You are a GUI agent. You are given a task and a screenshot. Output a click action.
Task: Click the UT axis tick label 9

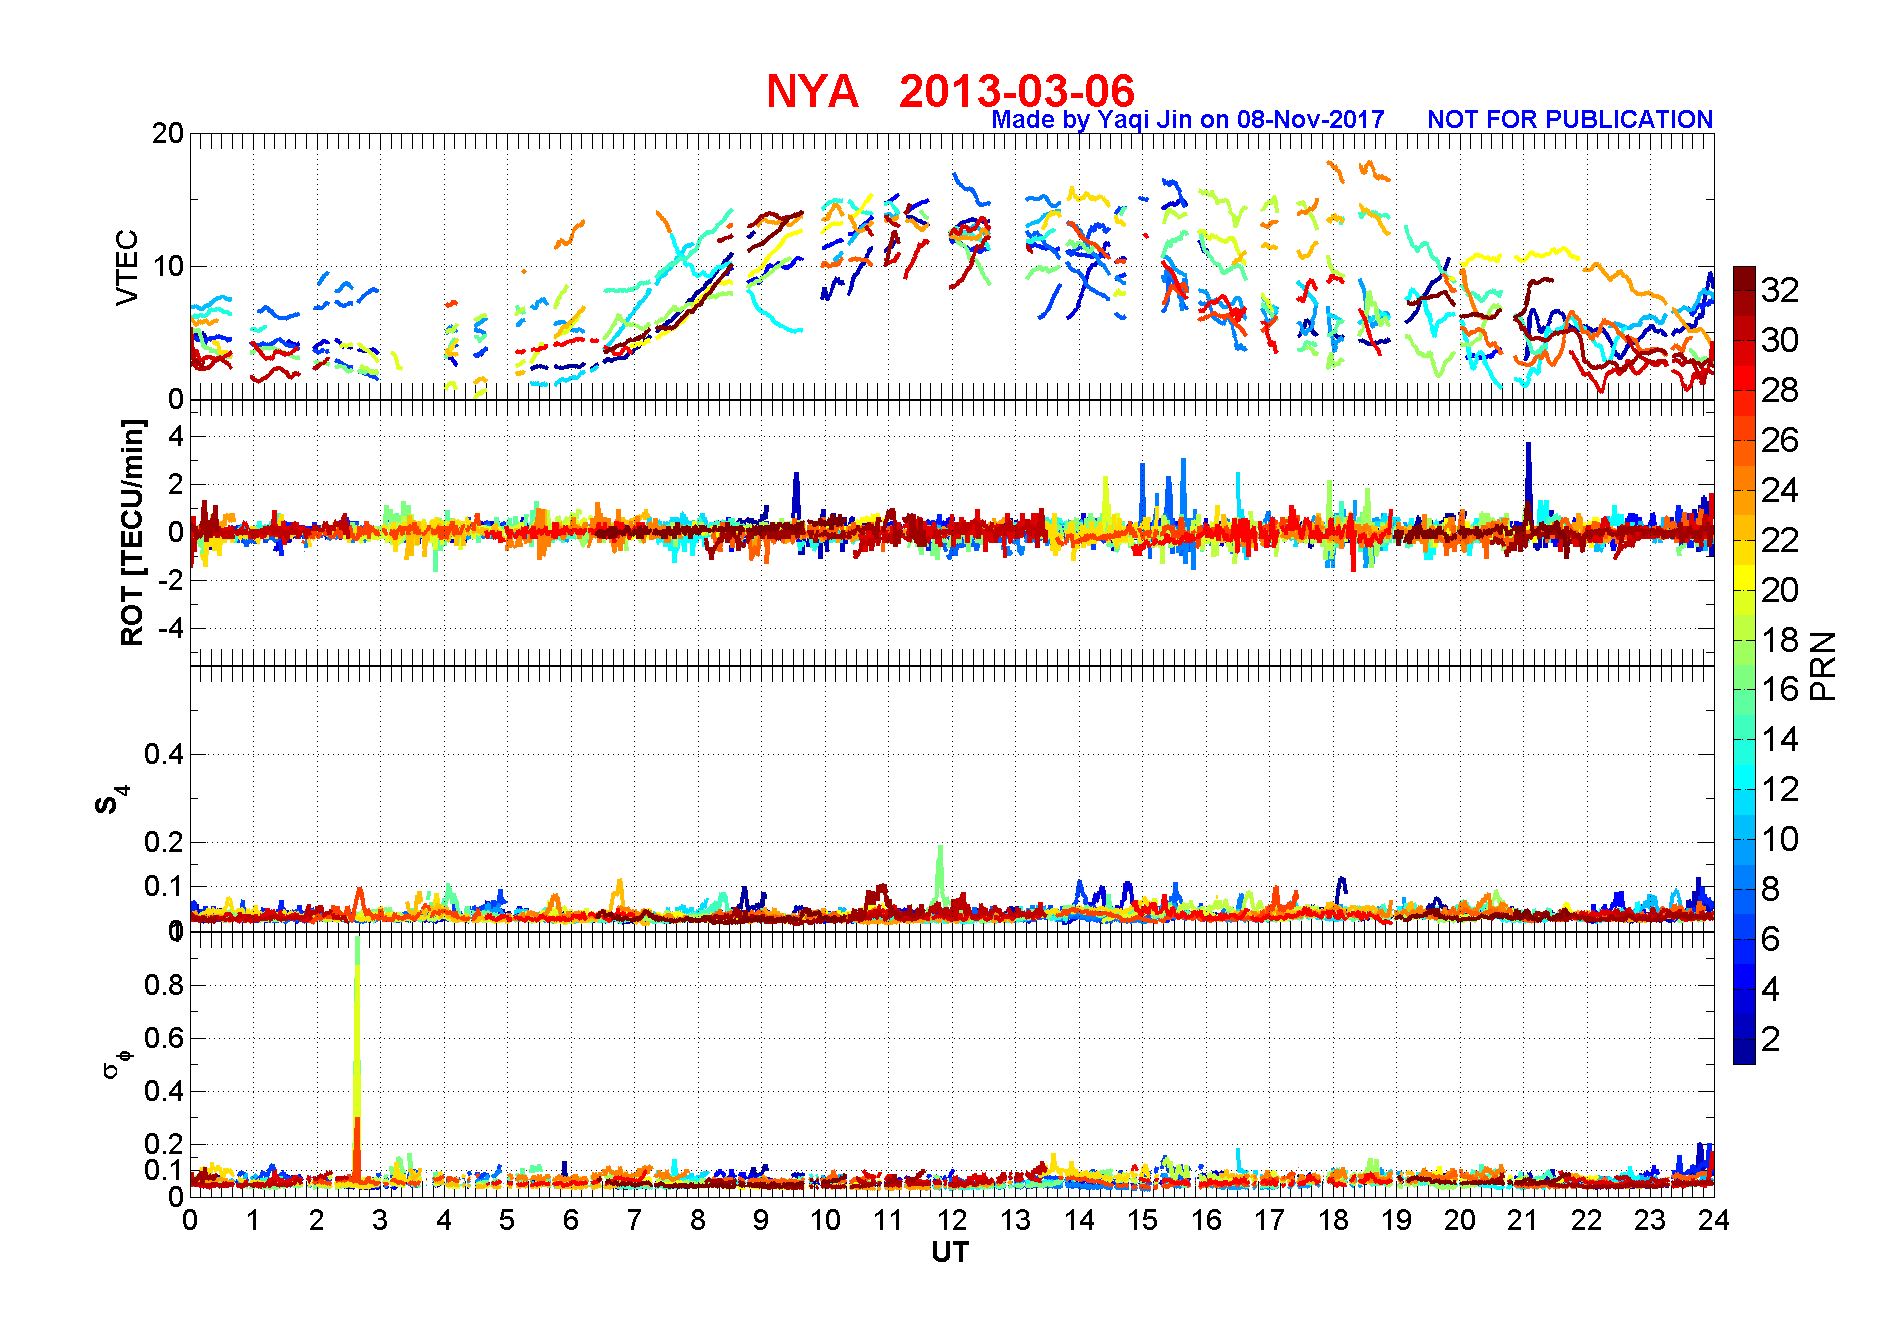[x=761, y=1221]
